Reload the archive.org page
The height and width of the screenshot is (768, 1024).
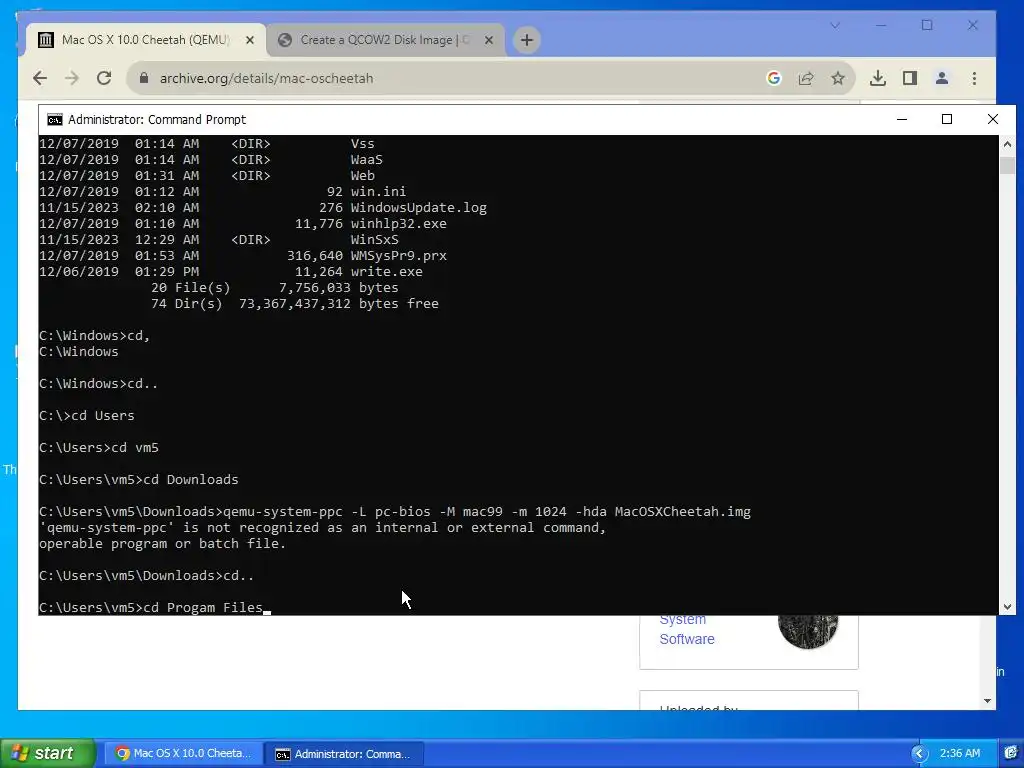(104, 78)
